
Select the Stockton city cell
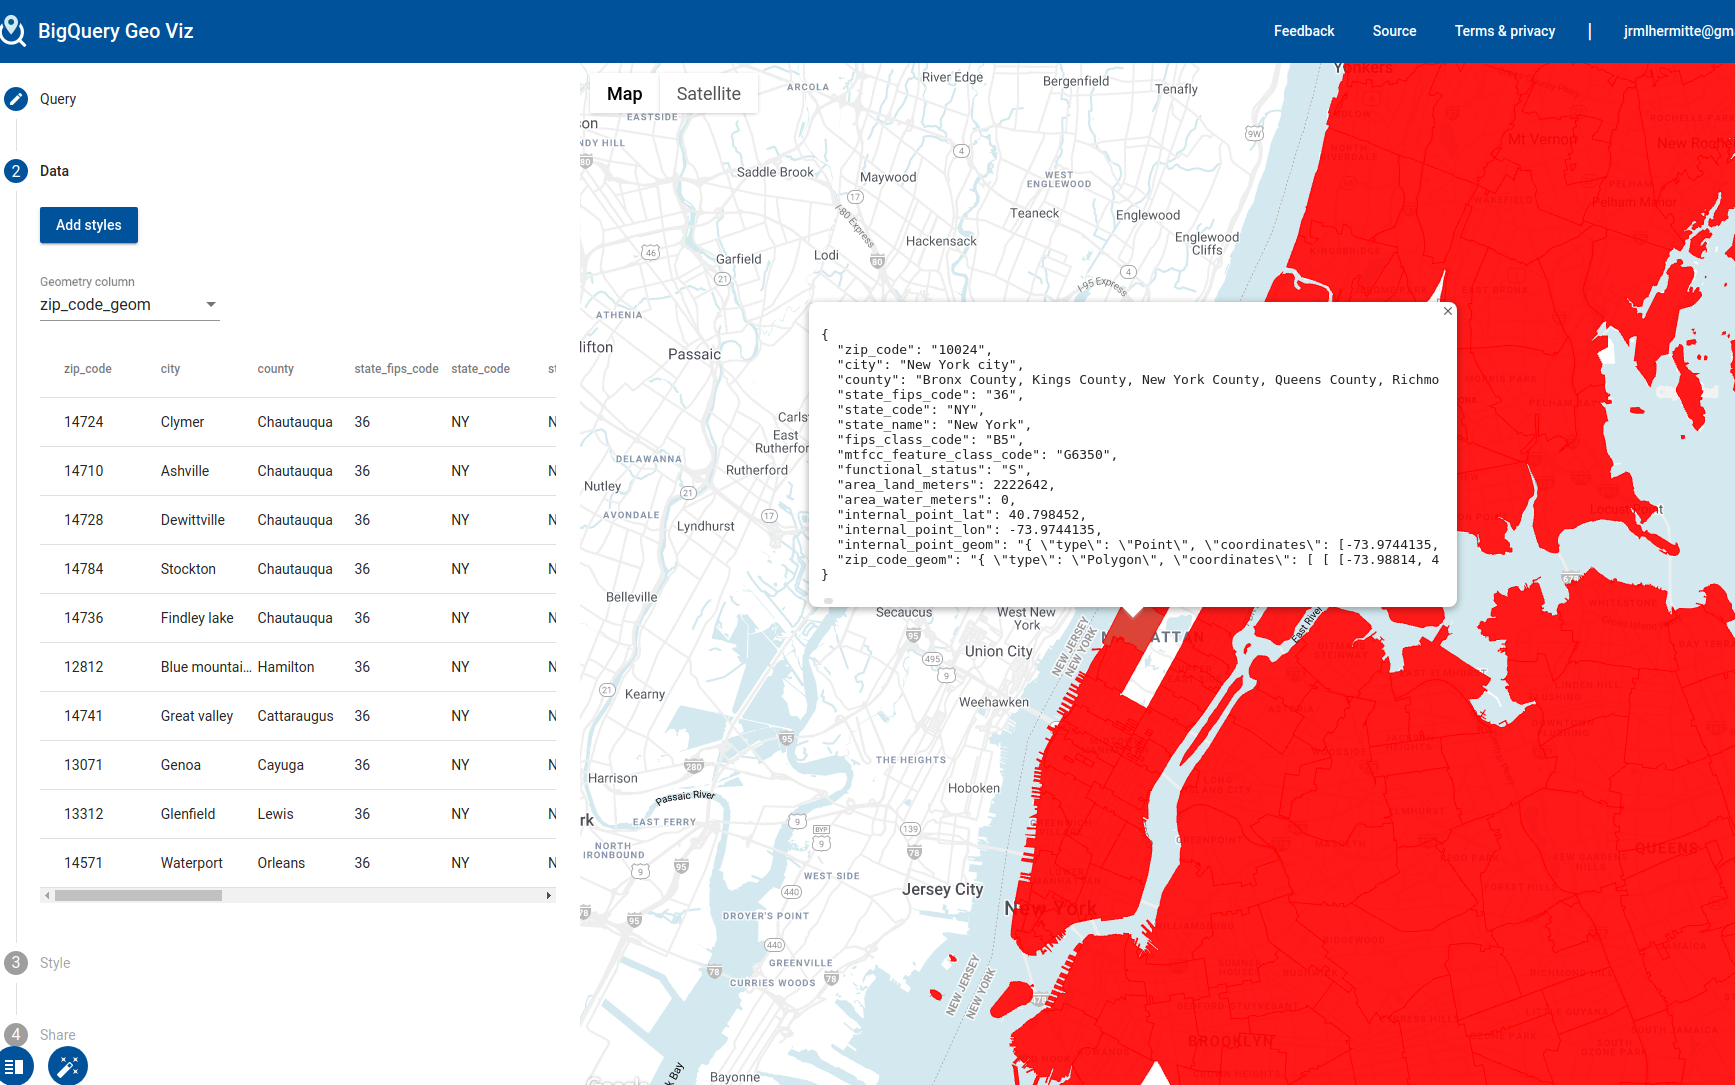click(188, 569)
